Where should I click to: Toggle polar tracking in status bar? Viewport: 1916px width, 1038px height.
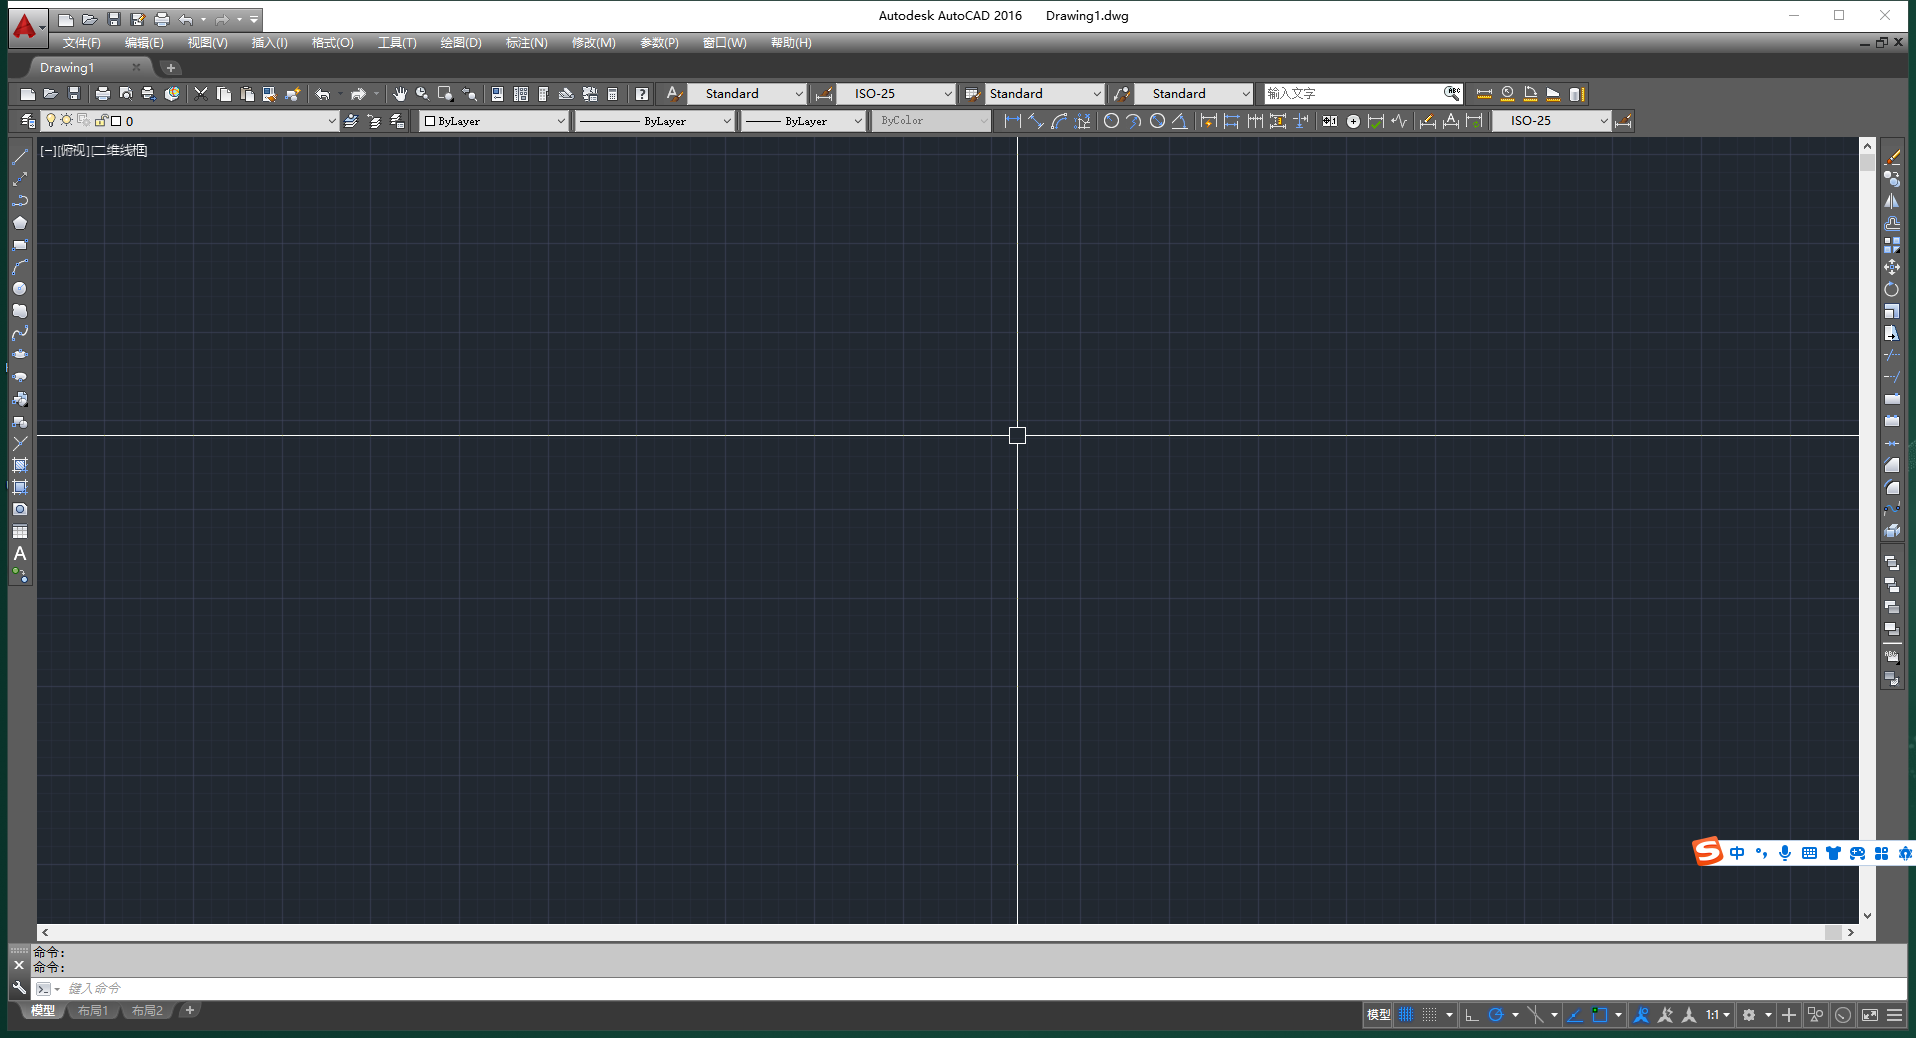pyautogui.click(x=1496, y=1015)
